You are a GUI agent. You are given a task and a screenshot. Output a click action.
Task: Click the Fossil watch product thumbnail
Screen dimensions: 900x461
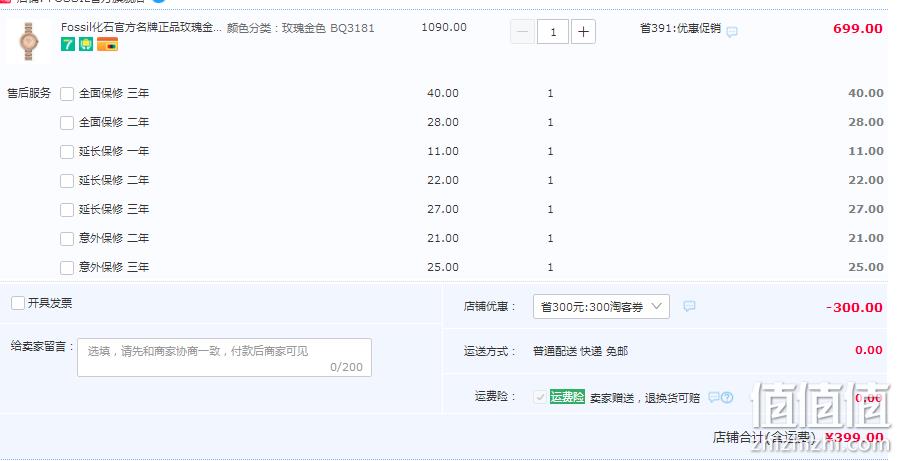click(x=28, y=41)
